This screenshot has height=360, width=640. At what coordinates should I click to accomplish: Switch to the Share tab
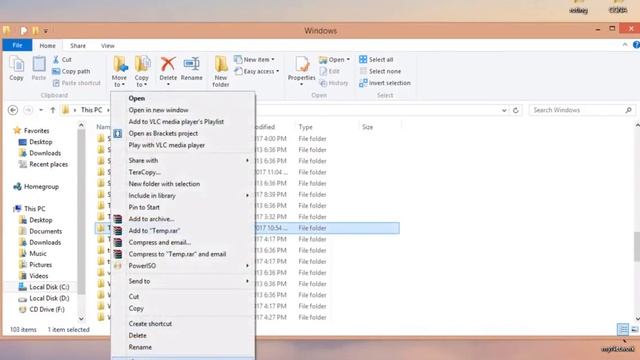tap(78, 46)
